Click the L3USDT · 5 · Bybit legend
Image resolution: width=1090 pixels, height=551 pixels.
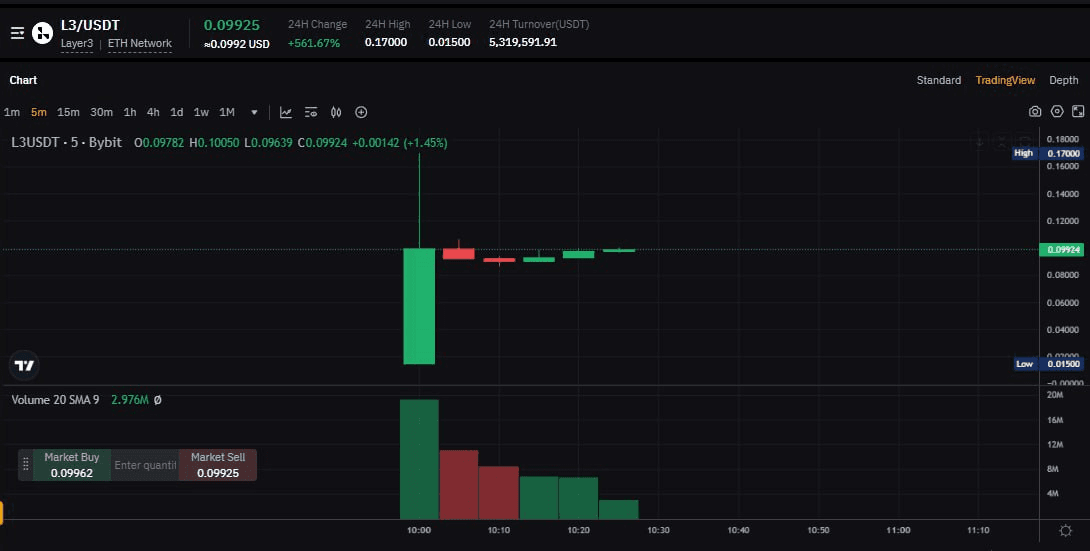pyautogui.click(x=67, y=142)
